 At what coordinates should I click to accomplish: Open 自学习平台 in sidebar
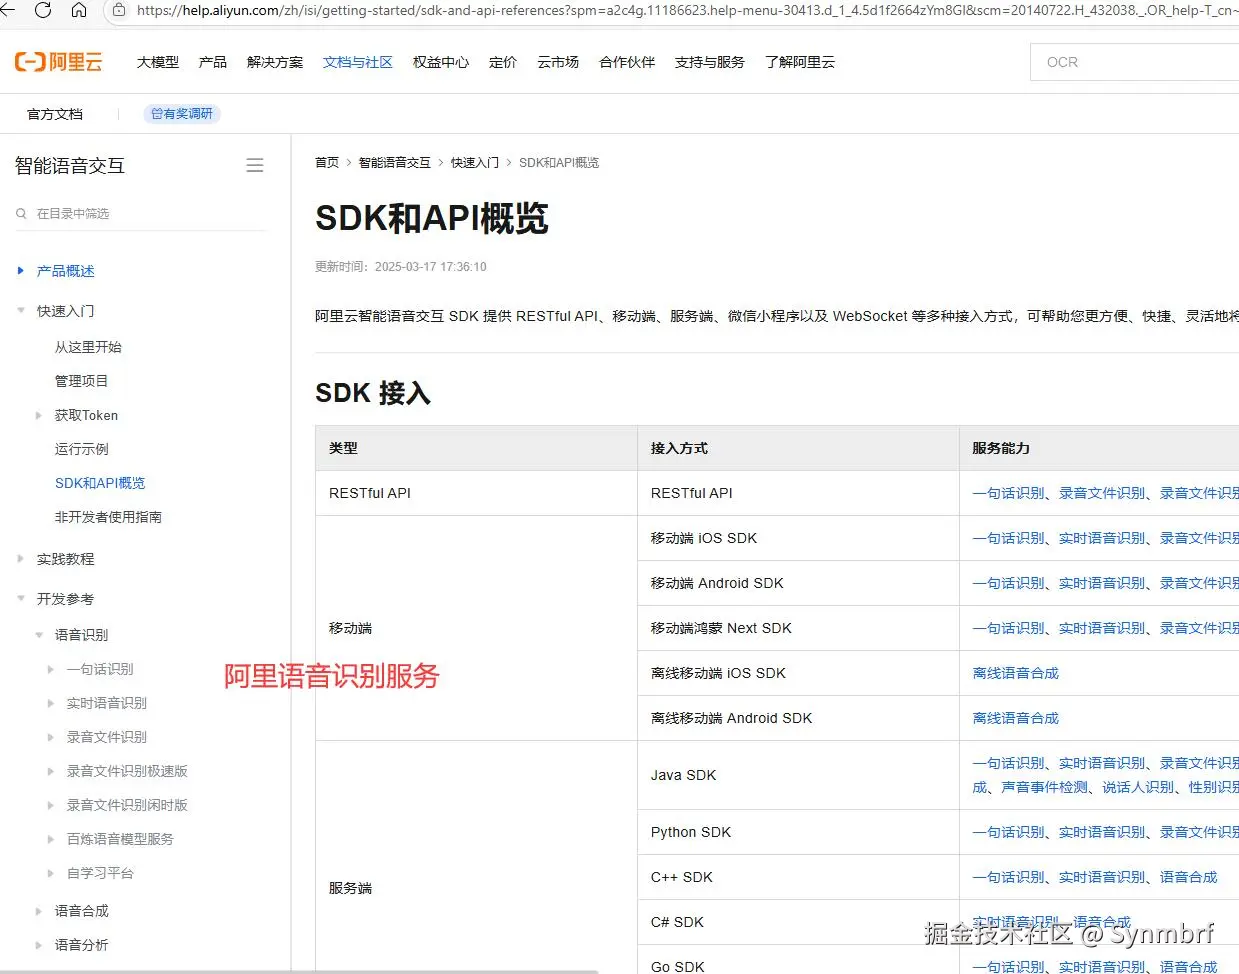pyautogui.click(x=100, y=873)
